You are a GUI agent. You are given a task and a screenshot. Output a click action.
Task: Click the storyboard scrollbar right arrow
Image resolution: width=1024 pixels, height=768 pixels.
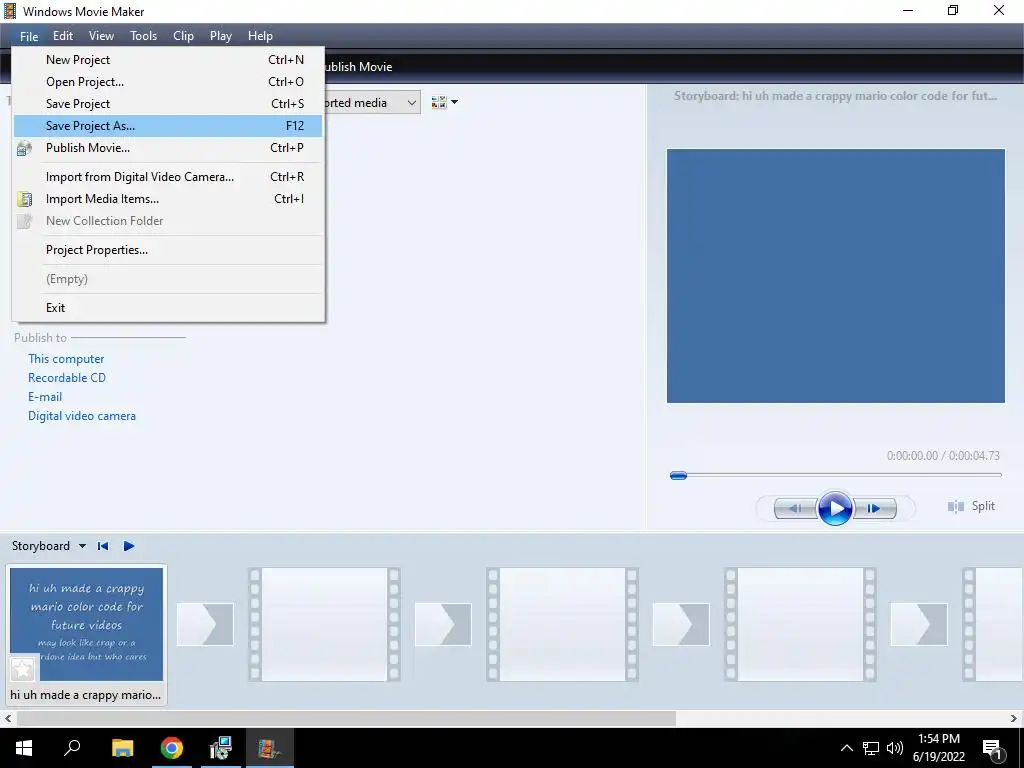[x=1014, y=718]
